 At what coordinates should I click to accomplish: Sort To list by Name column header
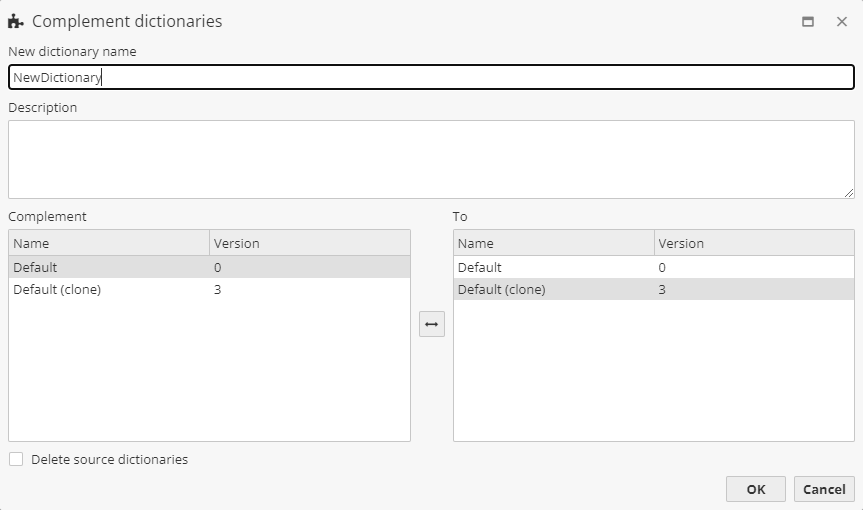(553, 243)
